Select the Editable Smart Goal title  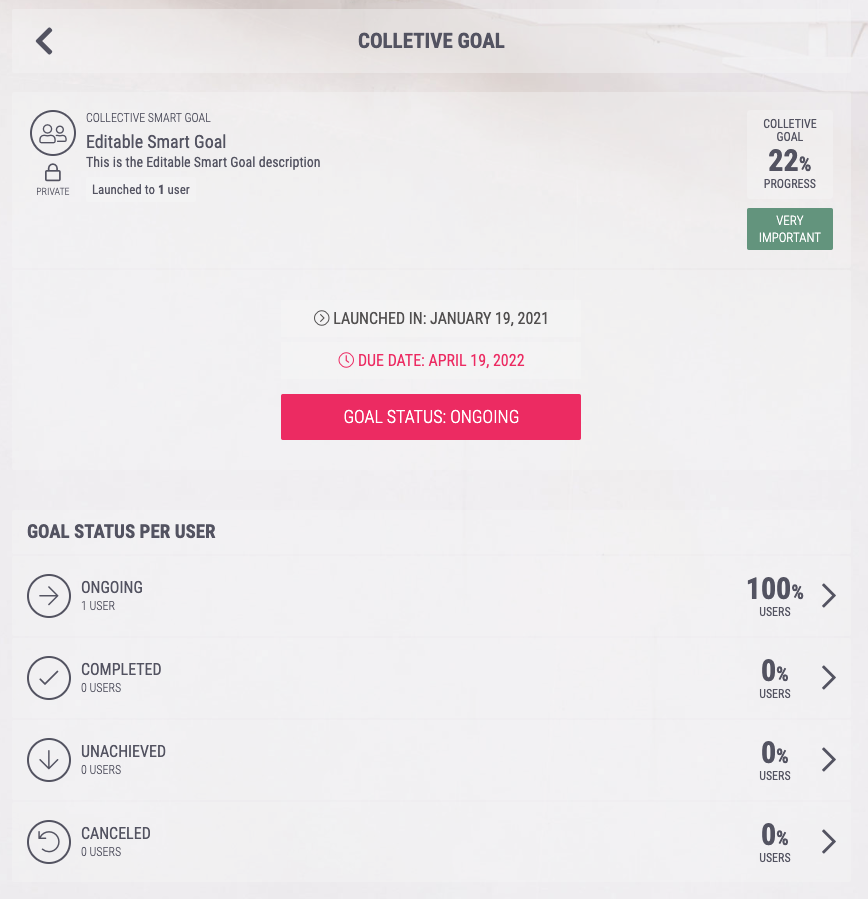[156, 142]
